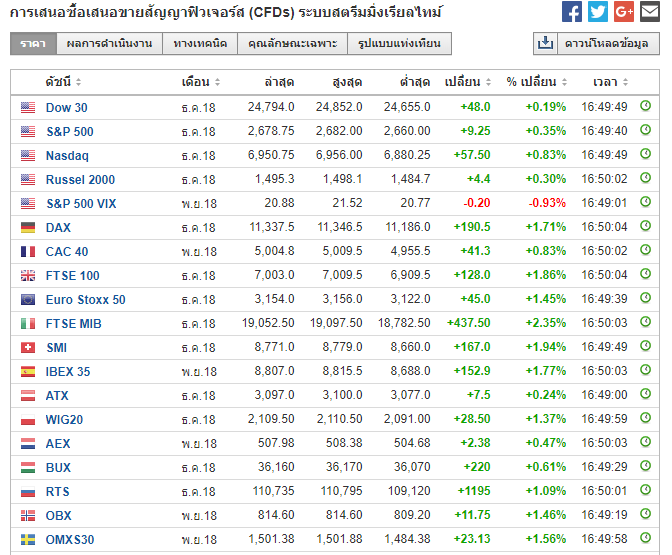Viewport: 672px width, 555px height.
Task: Click clock icon in AEX row
Action: point(645,441)
